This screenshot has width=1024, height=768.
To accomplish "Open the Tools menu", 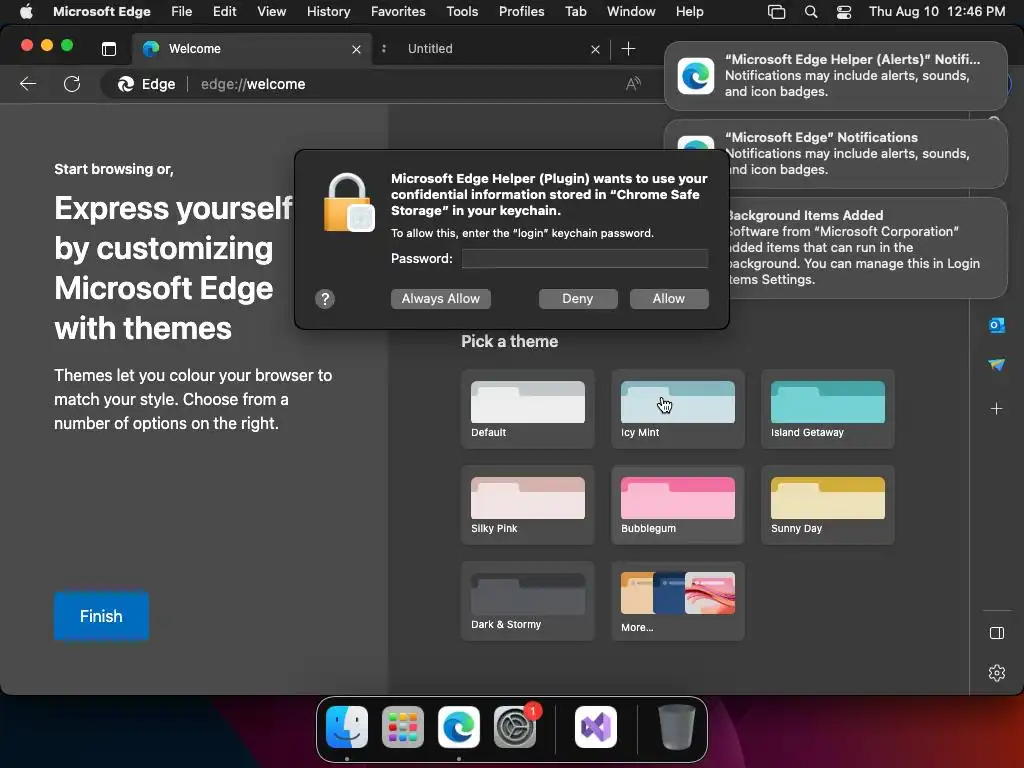I will tap(462, 11).
